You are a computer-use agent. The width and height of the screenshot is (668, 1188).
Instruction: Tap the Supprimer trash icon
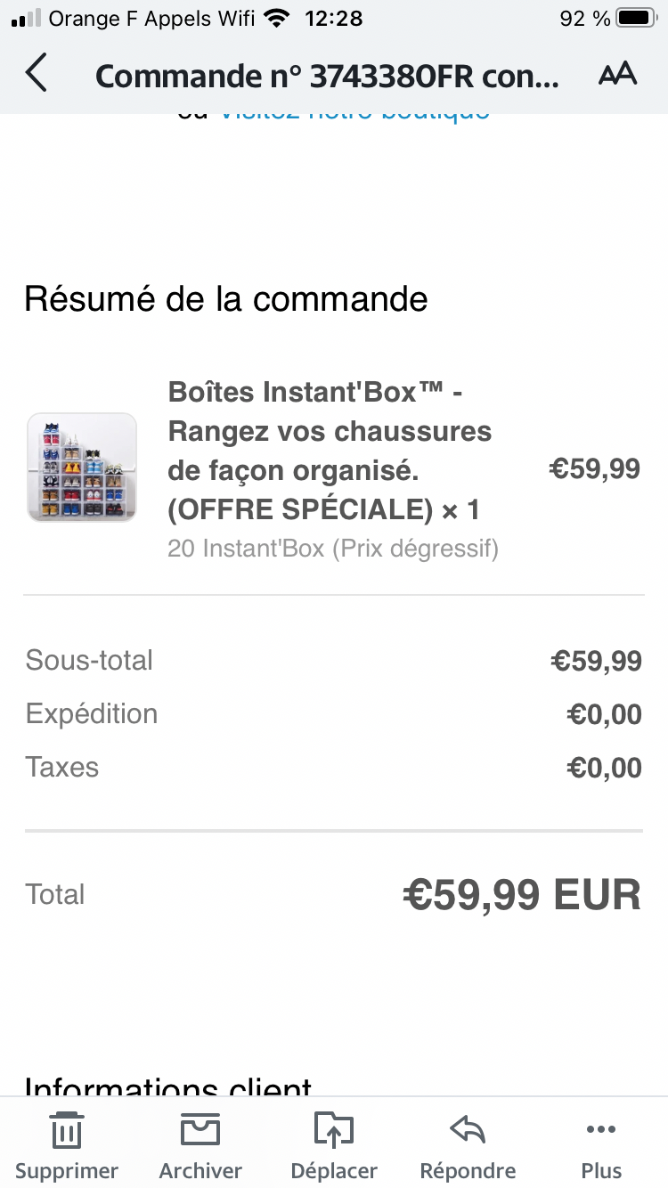(x=66, y=1133)
